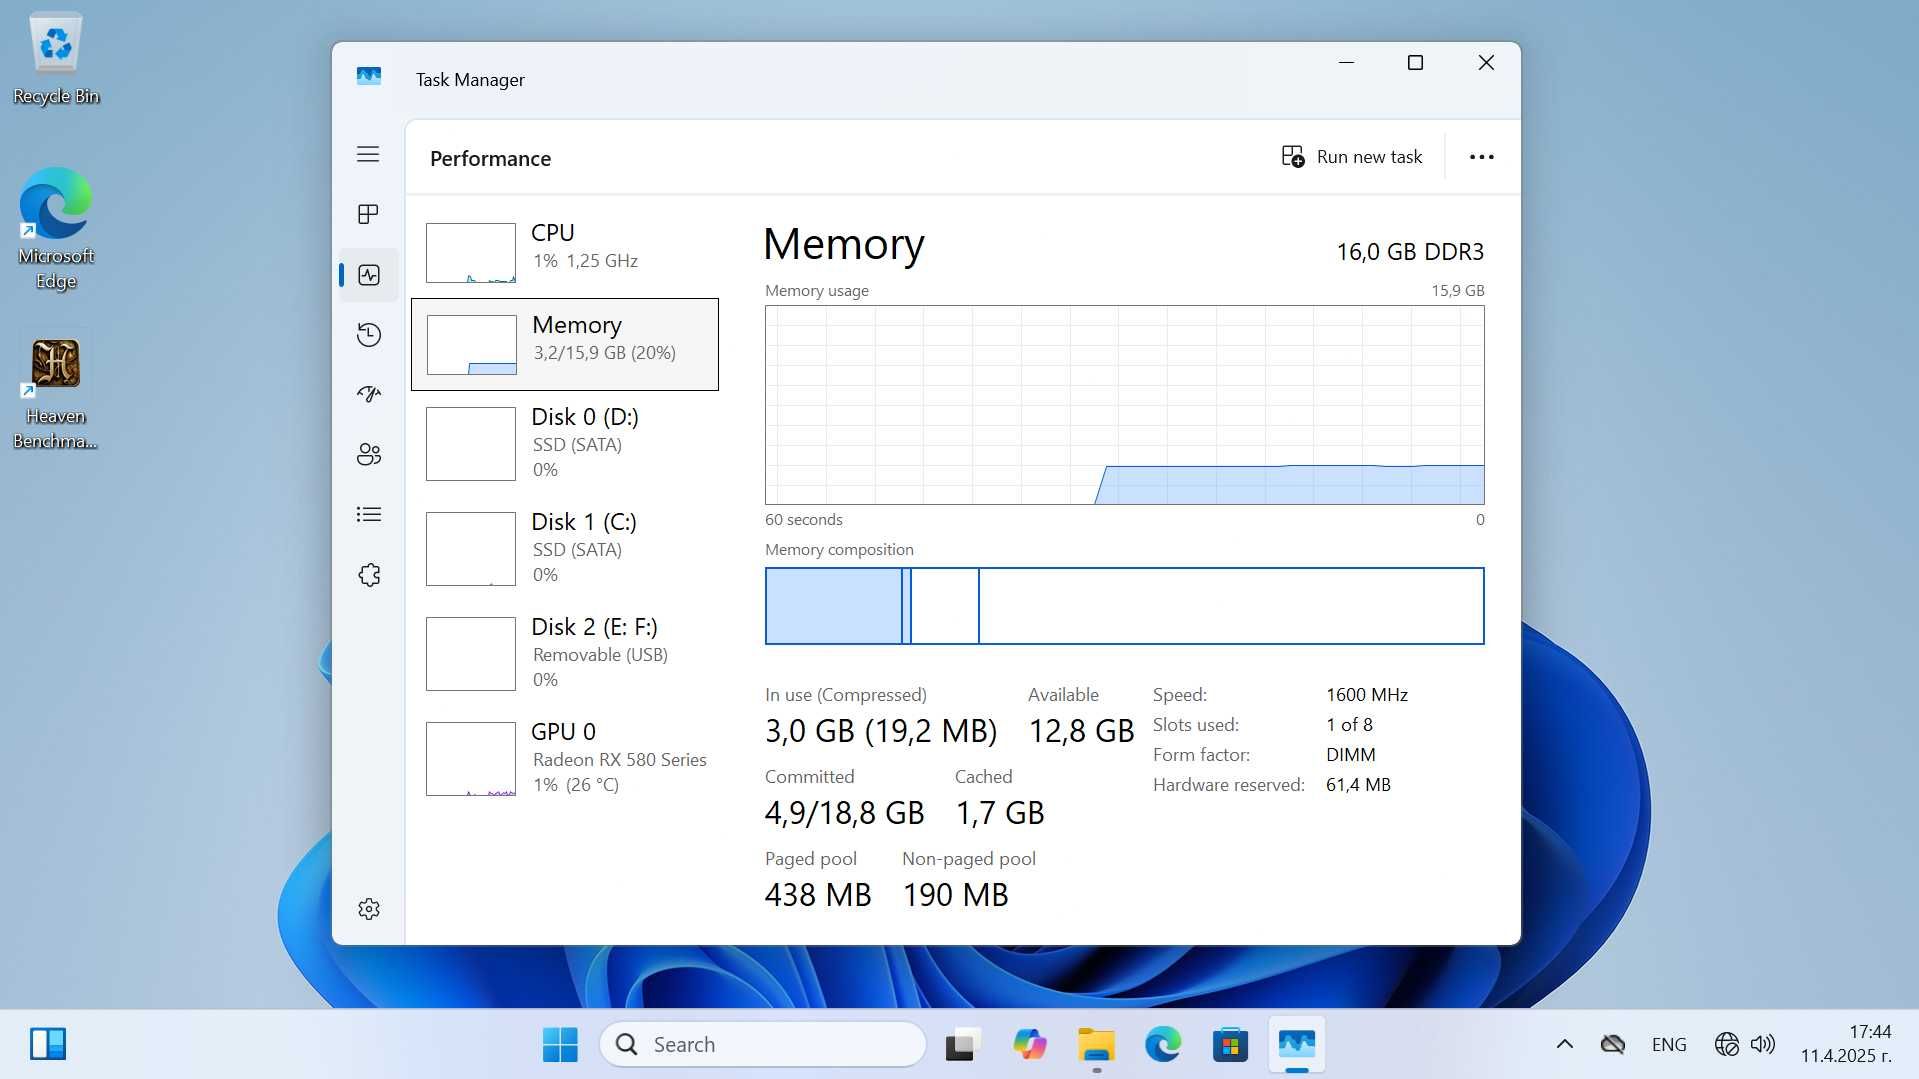Open the three-dots more options menu
Viewport: 1919px width, 1079px height.
click(1481, 157)
